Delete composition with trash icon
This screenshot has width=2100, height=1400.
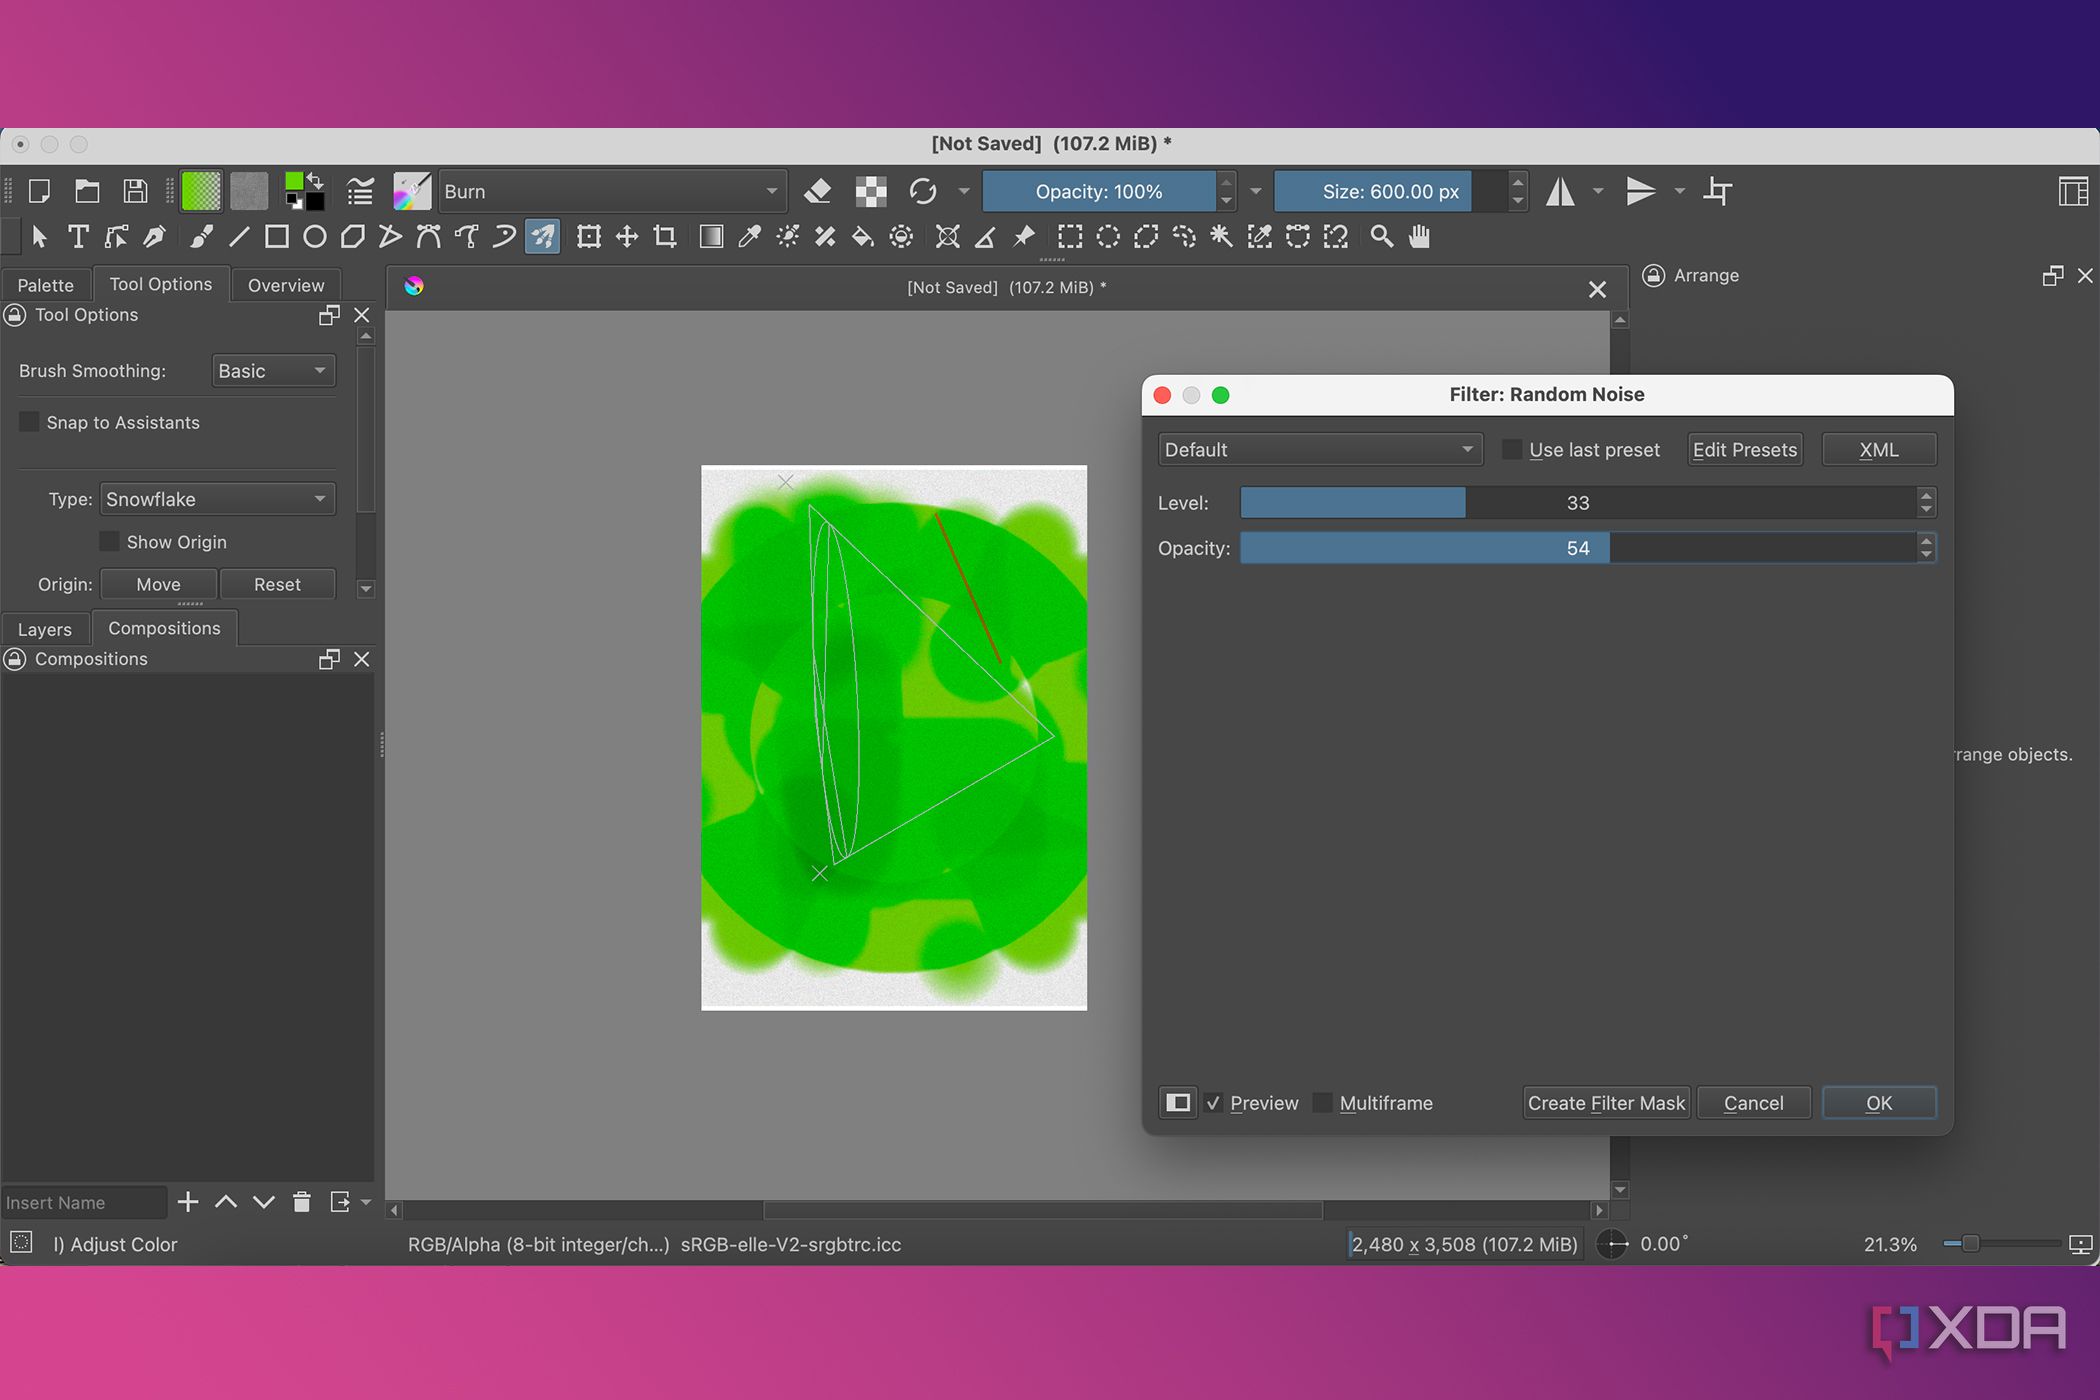(302, 1202)
